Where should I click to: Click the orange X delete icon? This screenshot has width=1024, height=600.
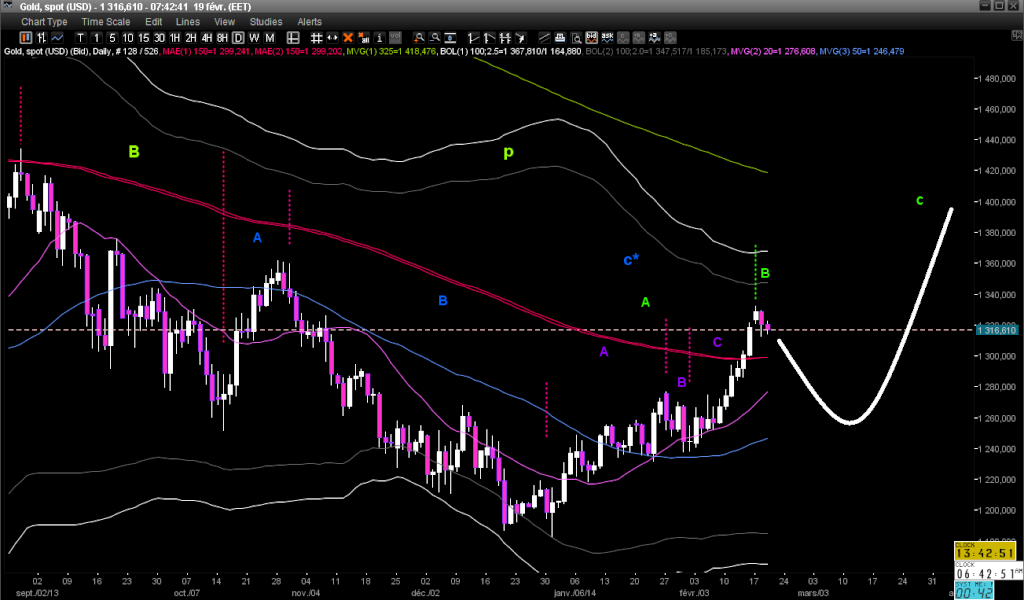[348, 38]
